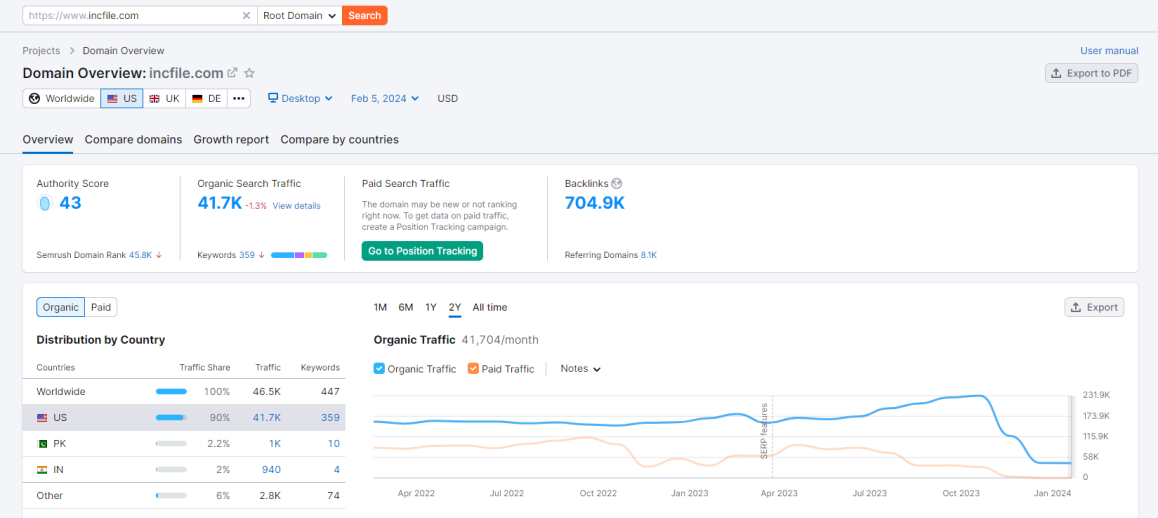
Task: Click US keywords value 359 in table
Action: (x=330, y=418)
